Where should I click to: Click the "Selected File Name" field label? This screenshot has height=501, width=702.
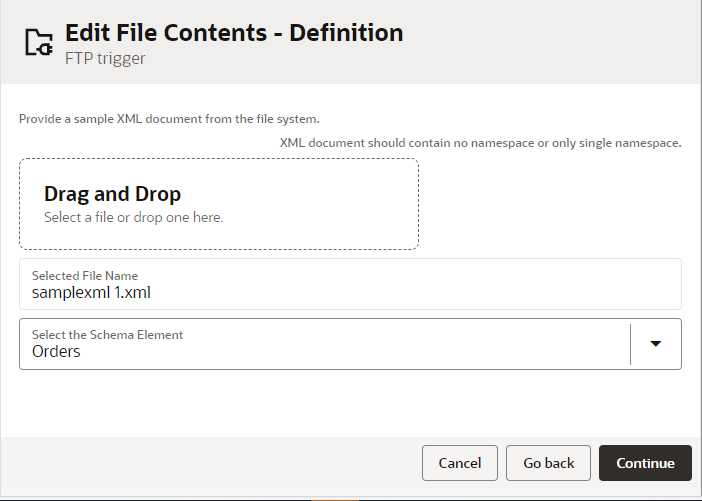tap(85, 275)
